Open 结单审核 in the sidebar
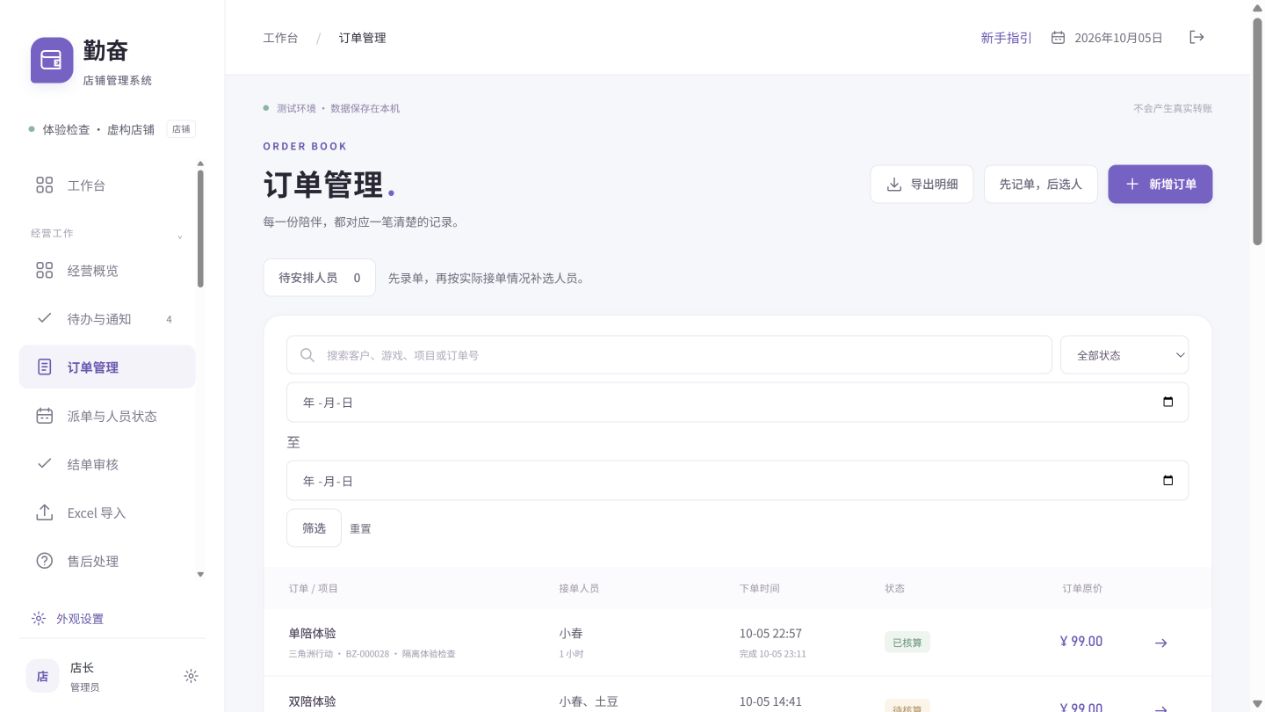Image resolution: width=1265 pixels, height=712 pixels. [x=107, y=464]
